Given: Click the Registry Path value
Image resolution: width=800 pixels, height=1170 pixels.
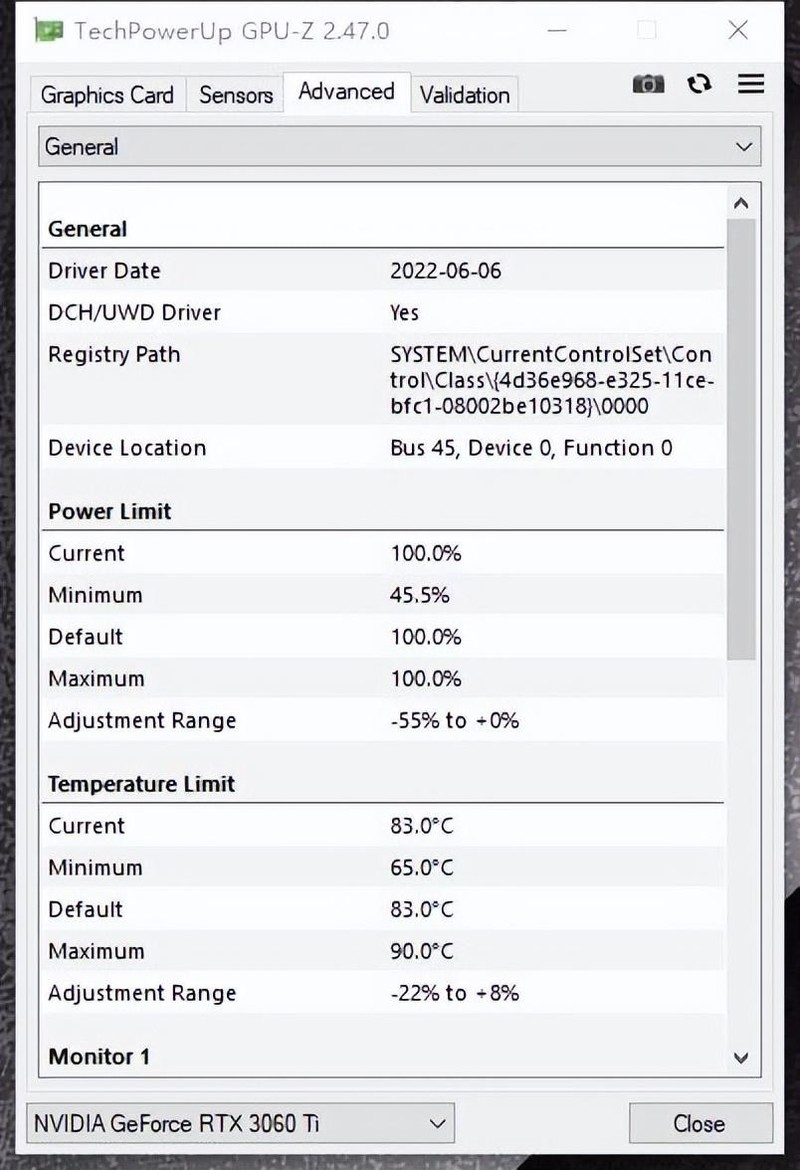Looking at the screenshot, I should 551,380.
